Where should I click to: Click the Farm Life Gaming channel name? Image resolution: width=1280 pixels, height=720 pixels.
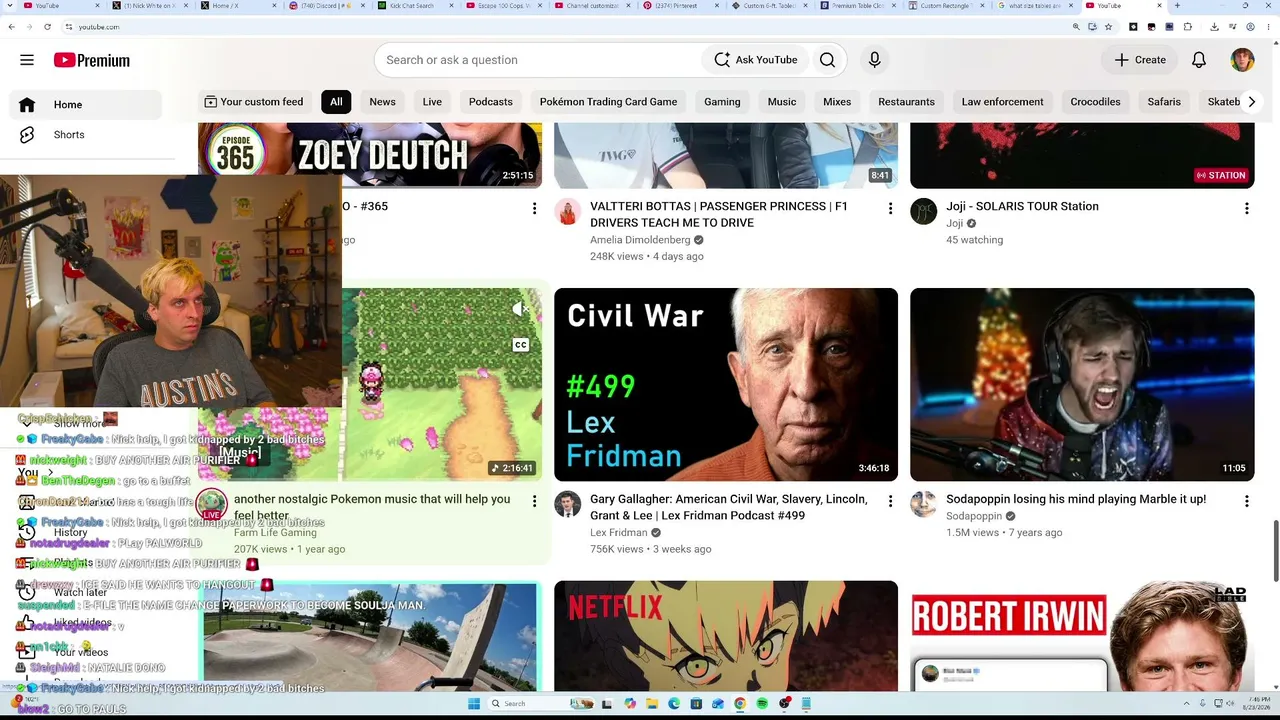(x=275, y=533)
